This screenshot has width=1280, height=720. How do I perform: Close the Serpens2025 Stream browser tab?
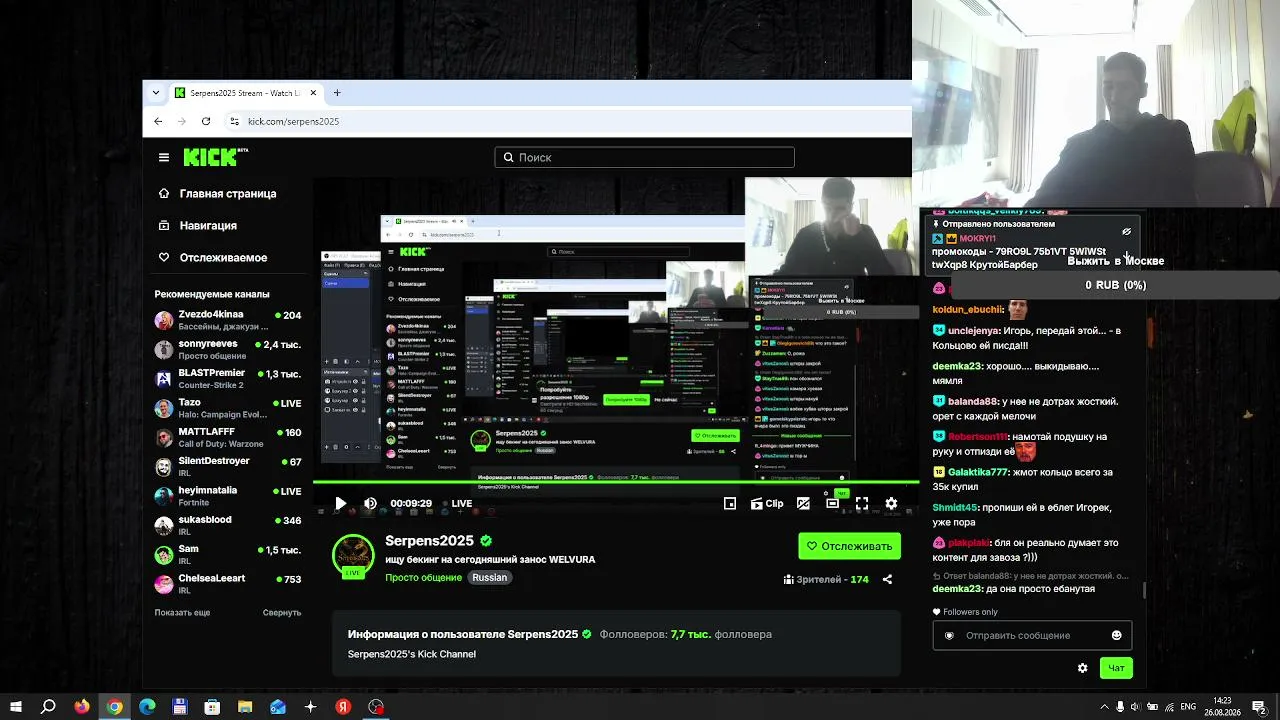pyautogui.click(x=313, y=93)
